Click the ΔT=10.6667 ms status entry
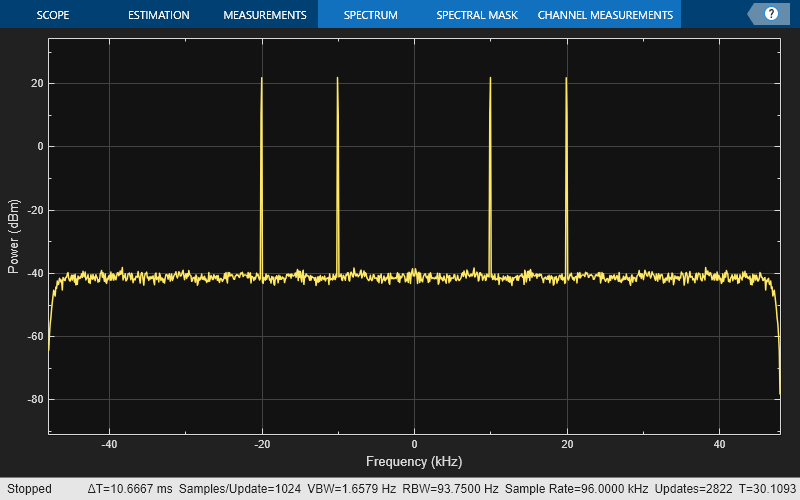The width and height of the screenshot is (800, 500). 130,489
